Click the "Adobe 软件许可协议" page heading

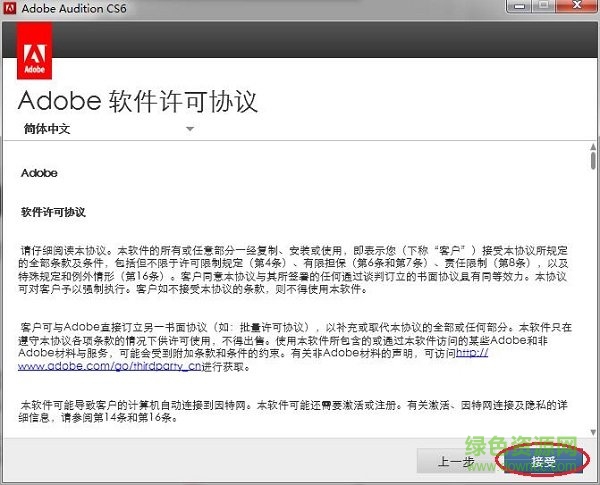(x=139, y=101)
